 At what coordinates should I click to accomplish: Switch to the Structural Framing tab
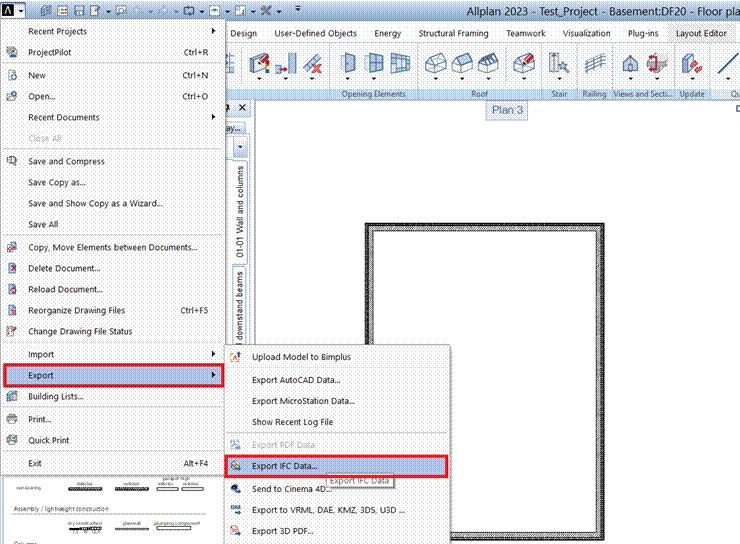[x=453, y=33]
